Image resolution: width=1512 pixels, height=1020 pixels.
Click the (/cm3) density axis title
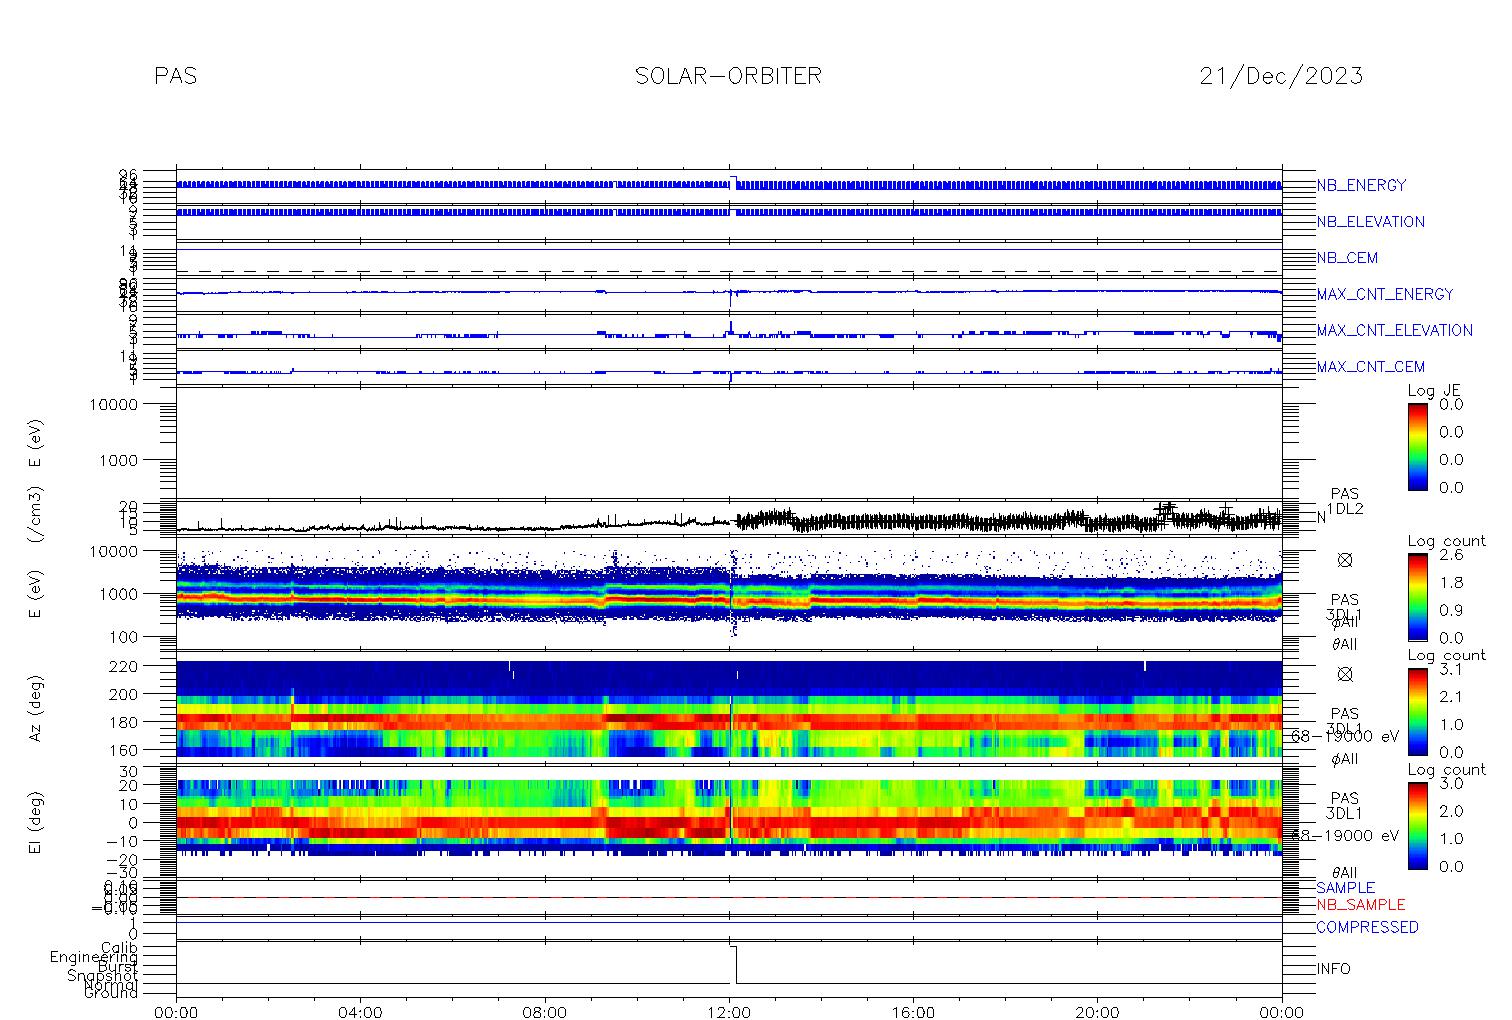(x=35, y=516)
